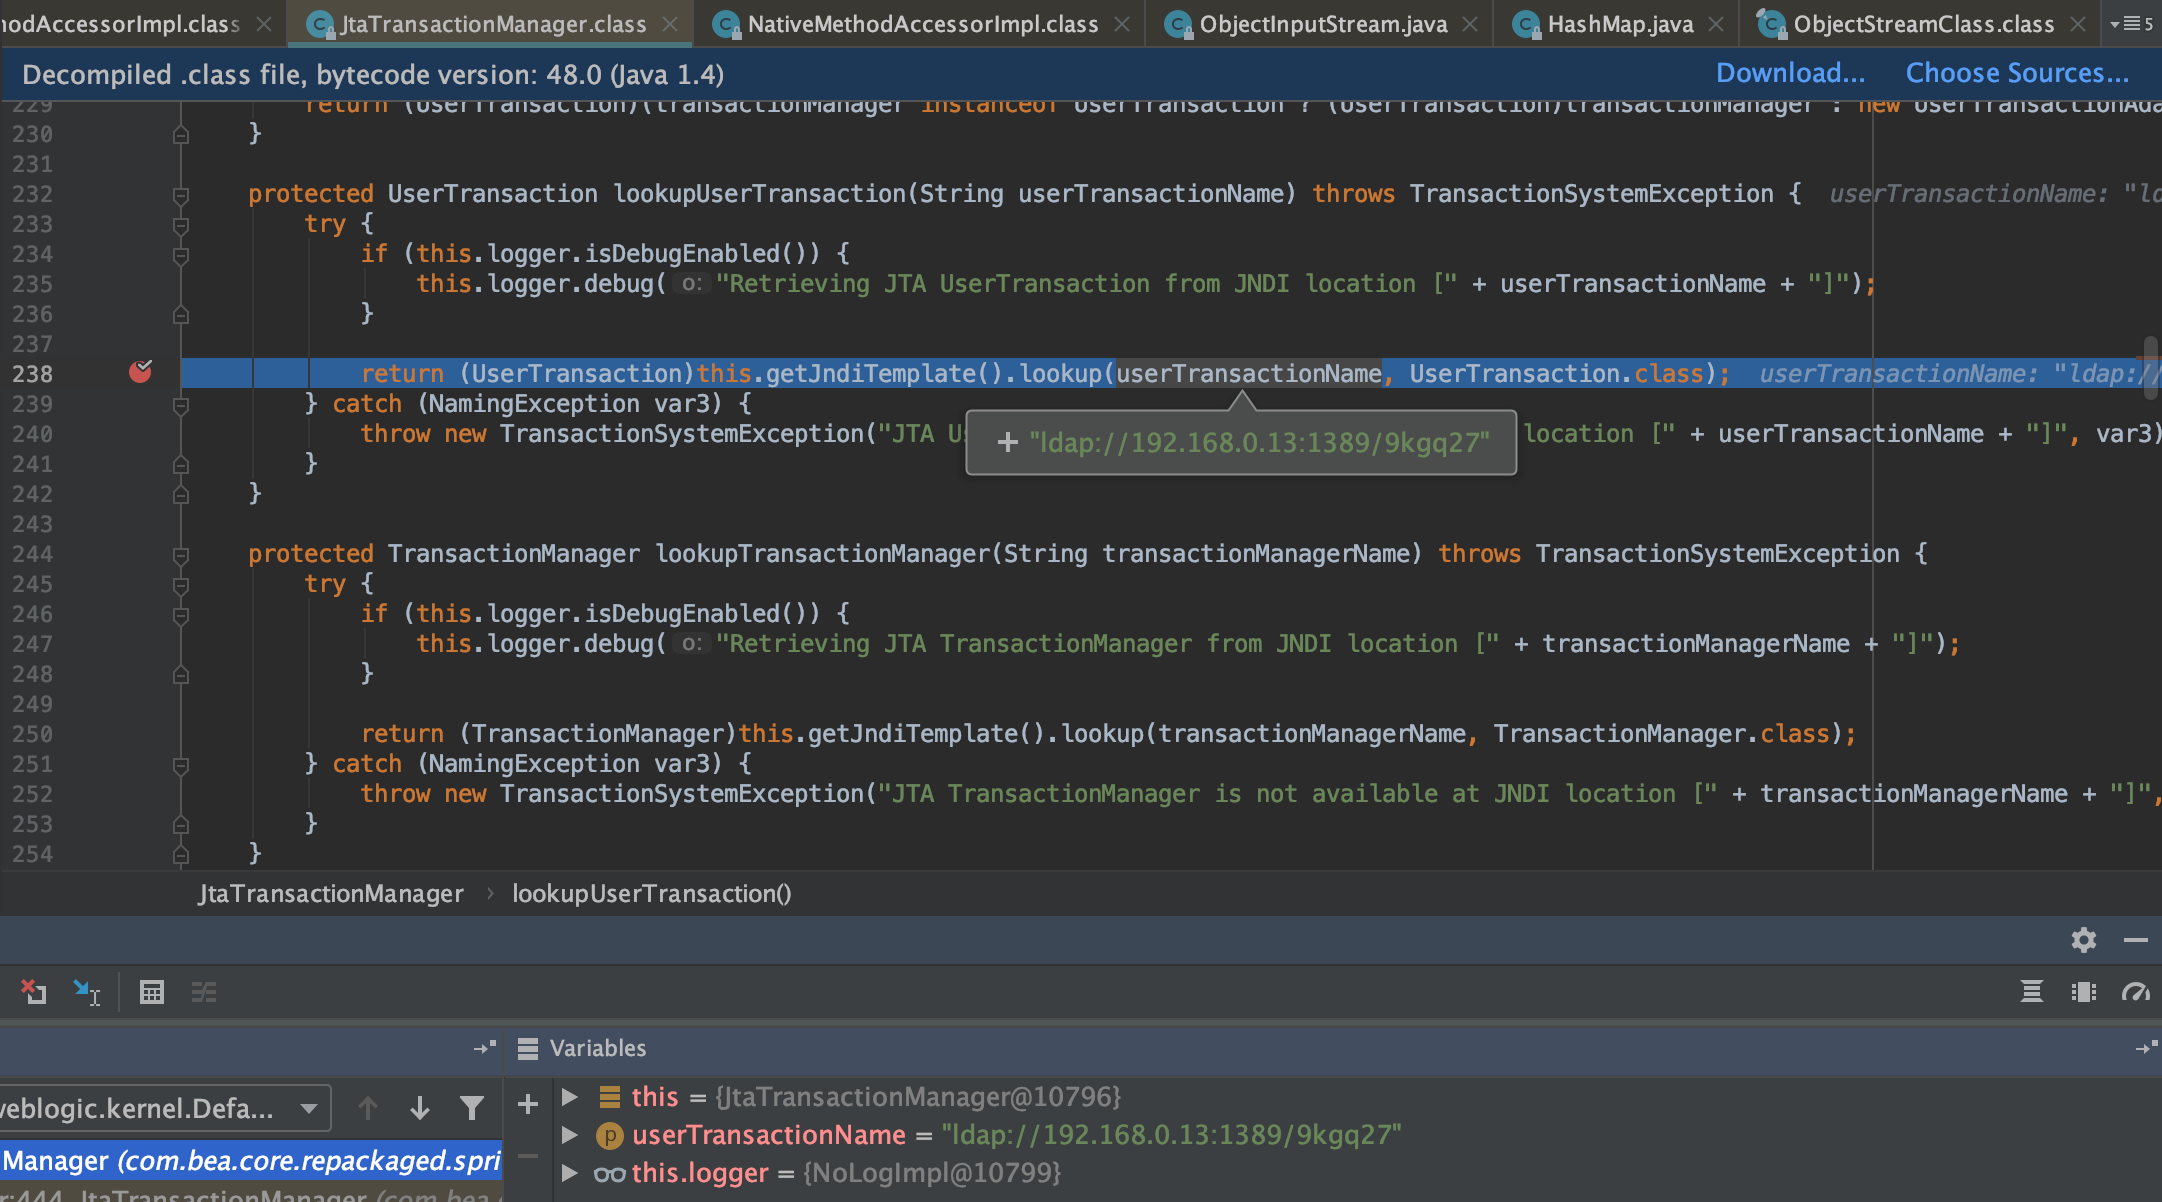This screenshot has width=2162, height=1202.
Task: Click the Download... link
Action: tap(1790, 72)
